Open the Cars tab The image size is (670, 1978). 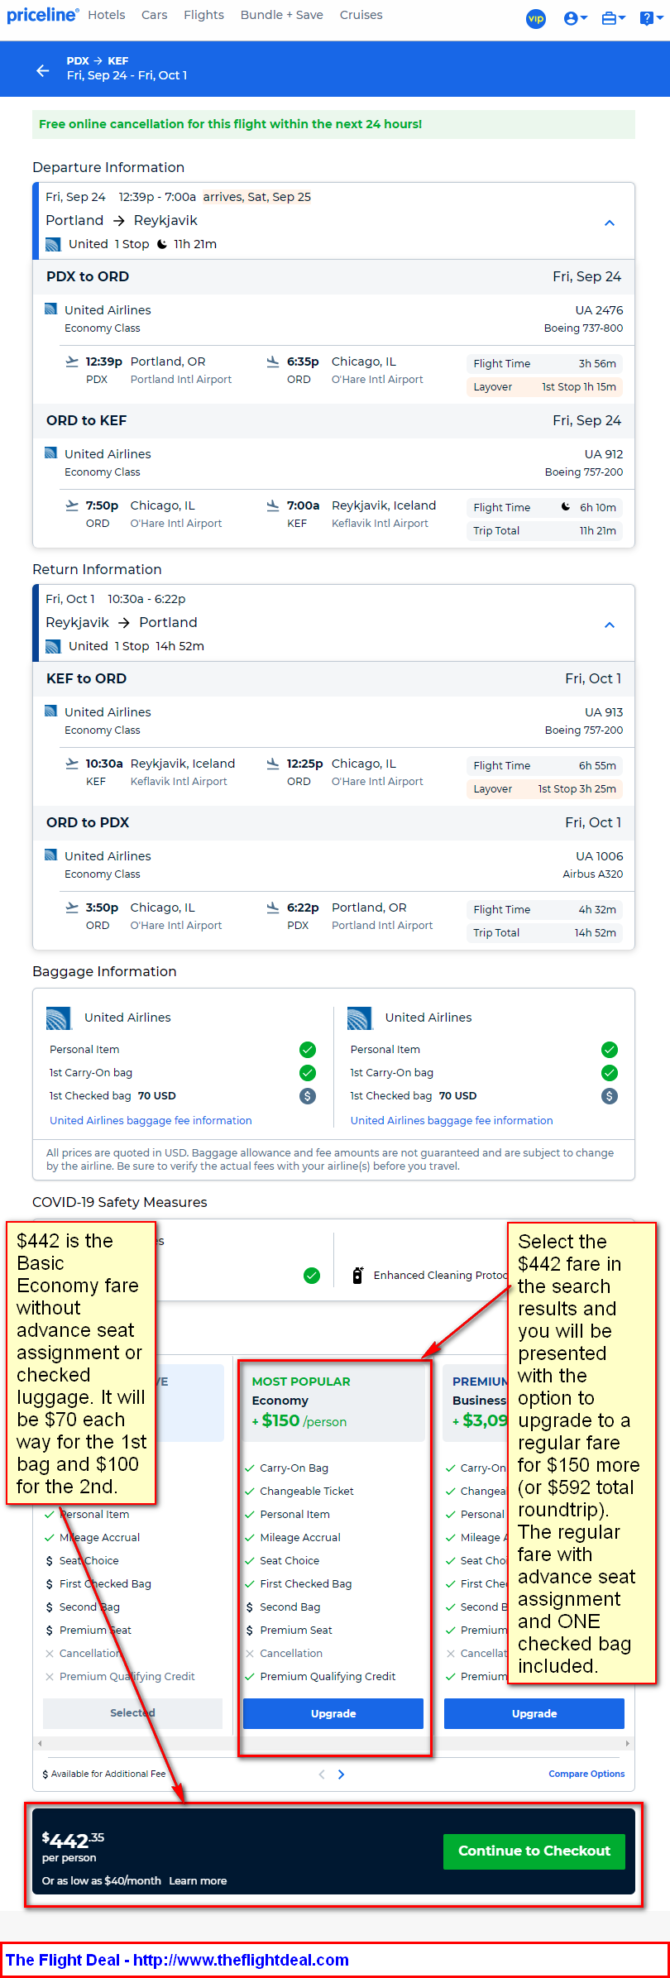pos(154,15)
